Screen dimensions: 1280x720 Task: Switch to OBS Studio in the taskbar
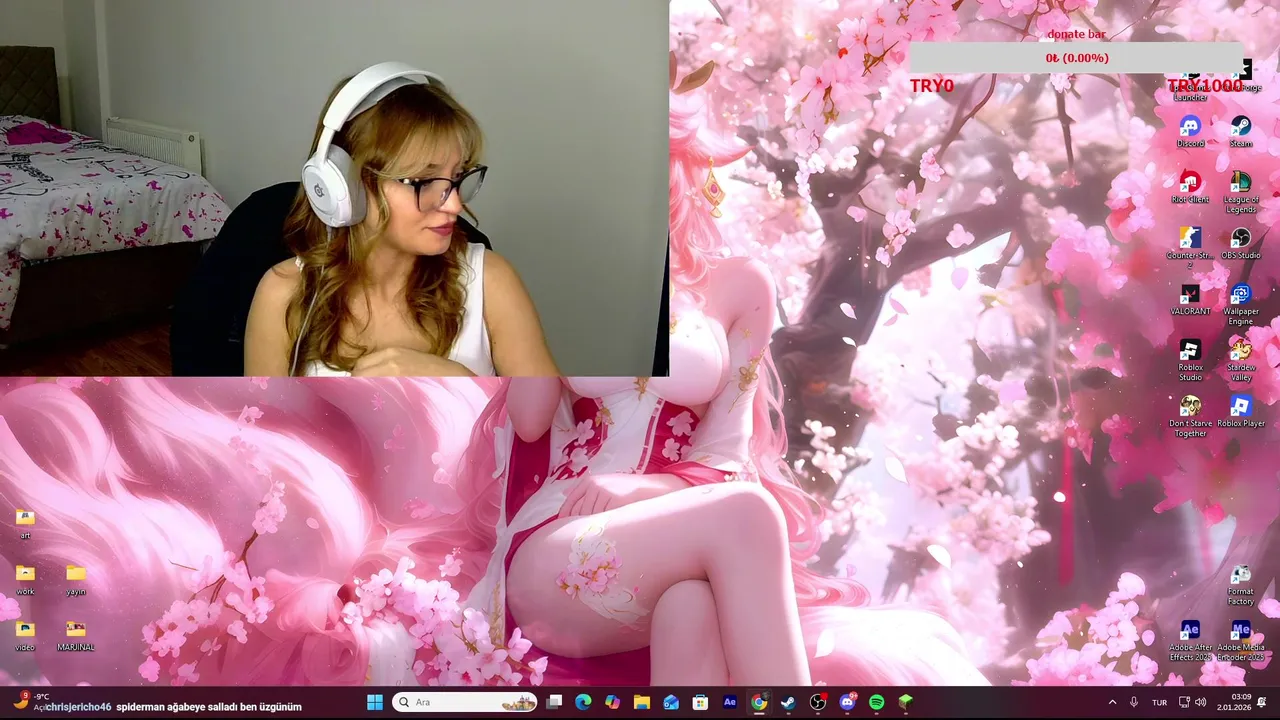pos(818,702)
